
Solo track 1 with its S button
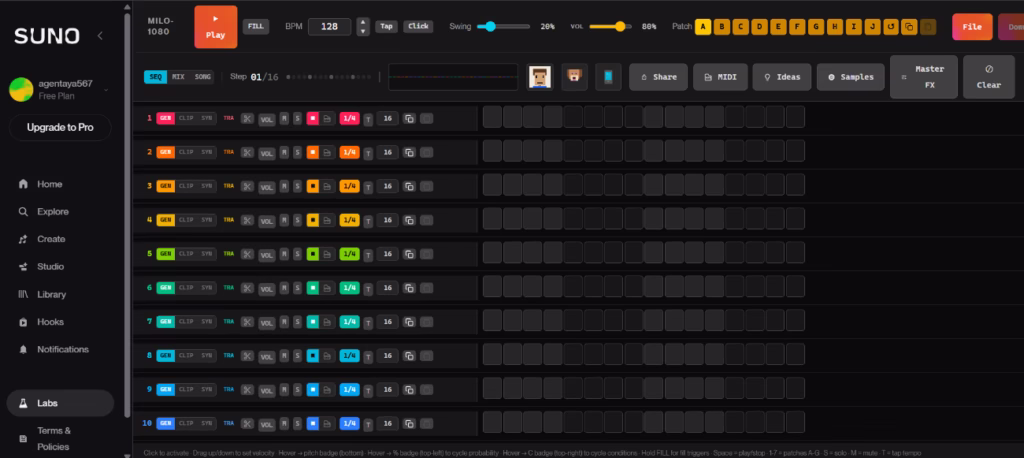(297, 118)
